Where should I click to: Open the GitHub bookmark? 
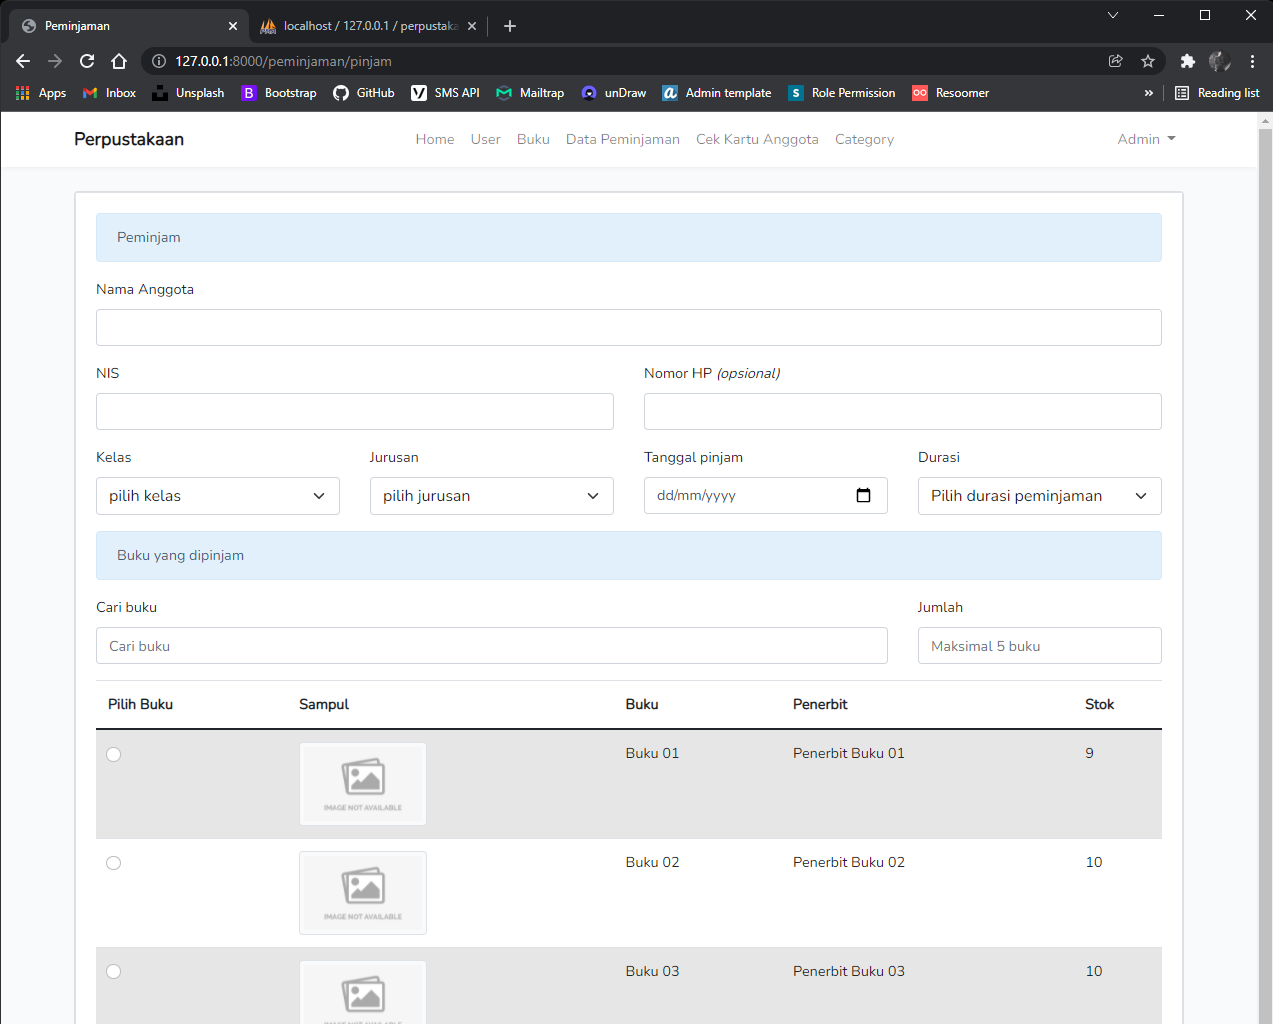pyautogui.click(x=363, y=93)
